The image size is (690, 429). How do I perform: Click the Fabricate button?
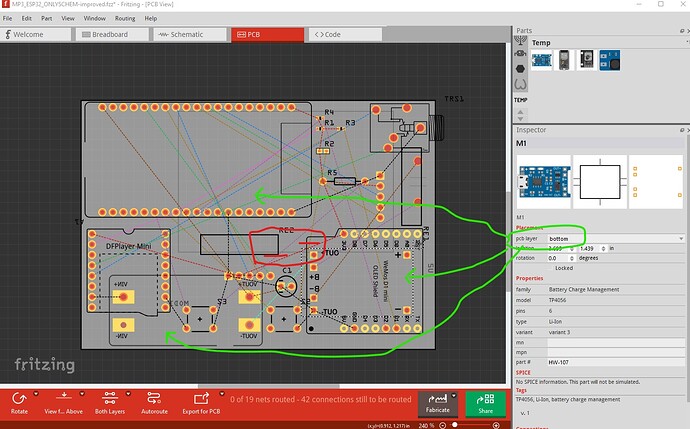pyautogui.click(x=437, y=403)
